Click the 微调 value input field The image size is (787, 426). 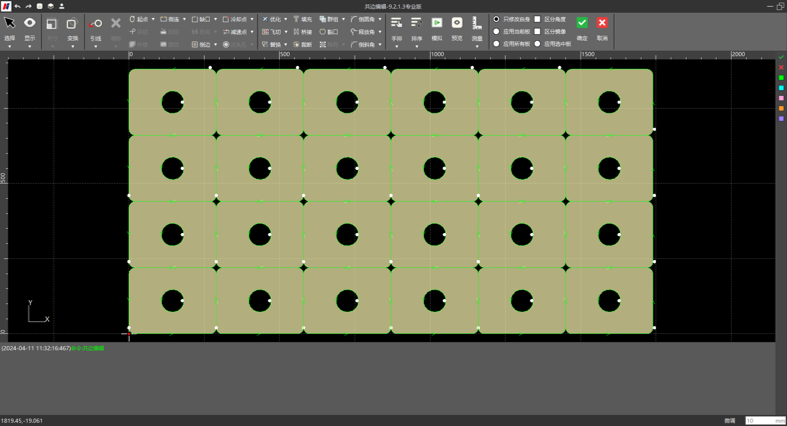pyautogui.click(x=764, y=421)
